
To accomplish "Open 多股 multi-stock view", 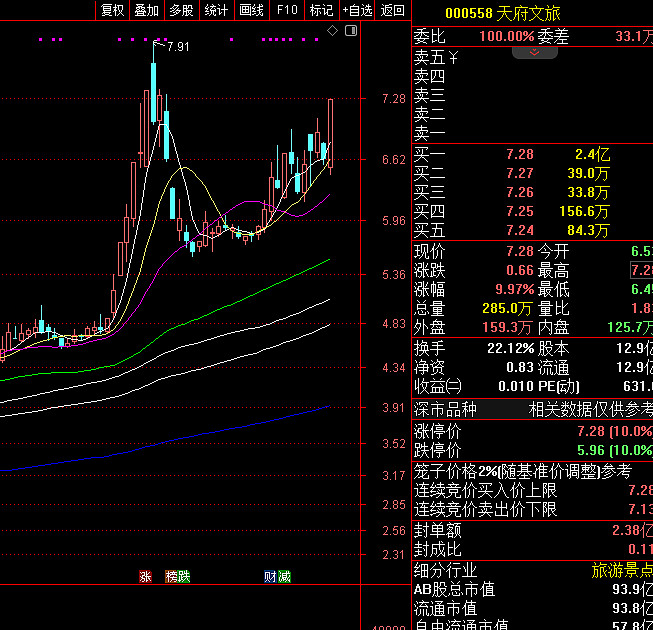I will (182, 10).
